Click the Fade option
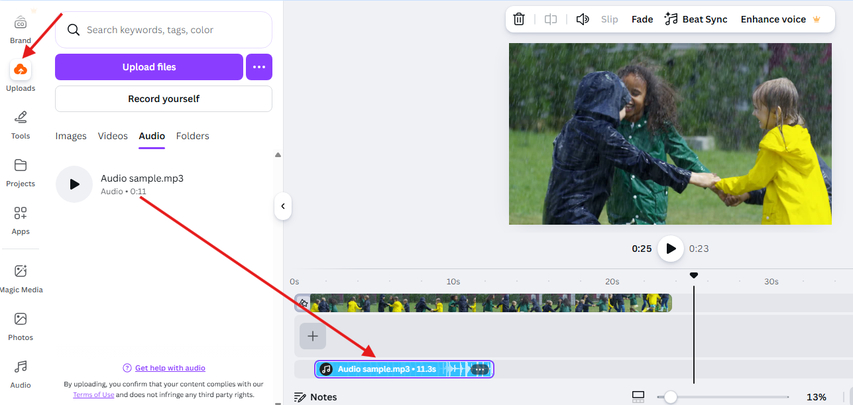This screenshot has width=853, height=405. [642, 19]
